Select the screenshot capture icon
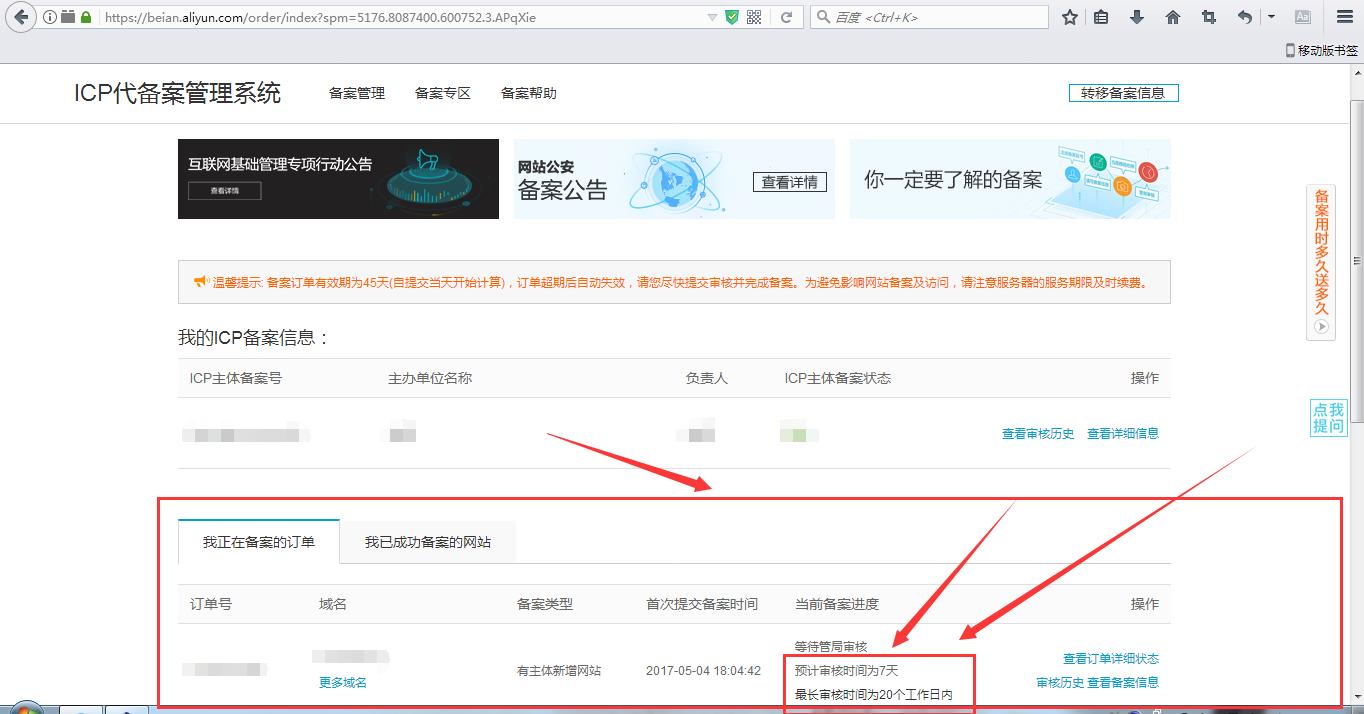The width and height of the screenshot is (1364, 714). [1207, 16]
